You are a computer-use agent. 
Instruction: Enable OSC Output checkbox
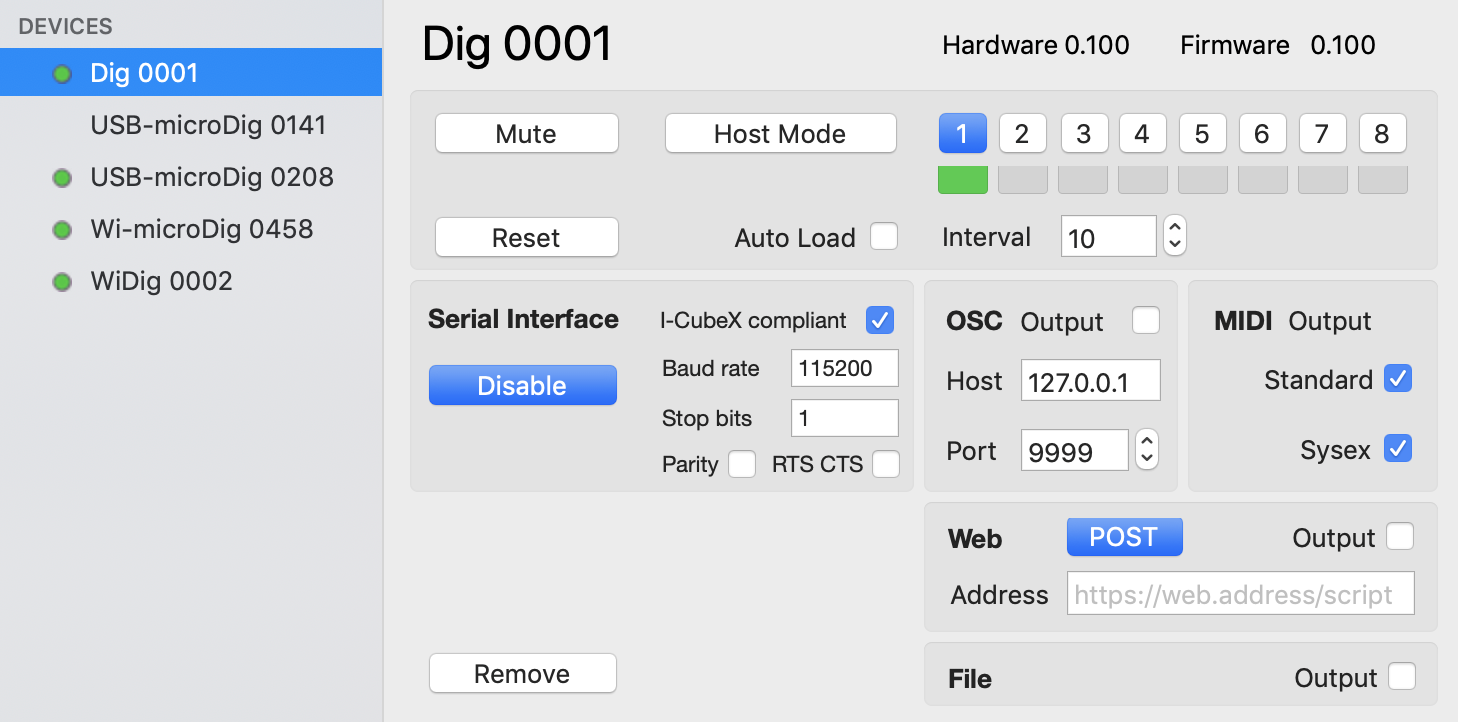tap(1146, 320)
